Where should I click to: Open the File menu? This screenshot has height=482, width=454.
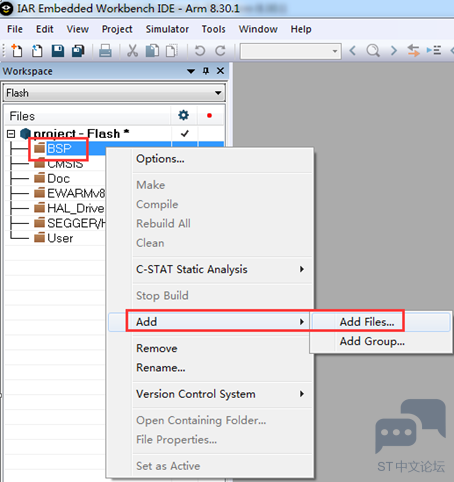click(x=15, y=29)
